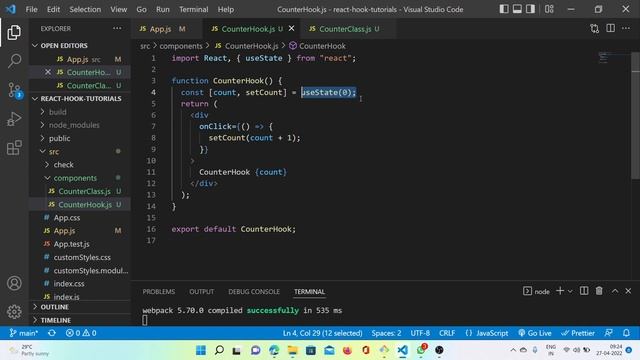Screen dimensions: 640x360
Task: Open the Search view in activity bar
Action: (x=14, y=61)
